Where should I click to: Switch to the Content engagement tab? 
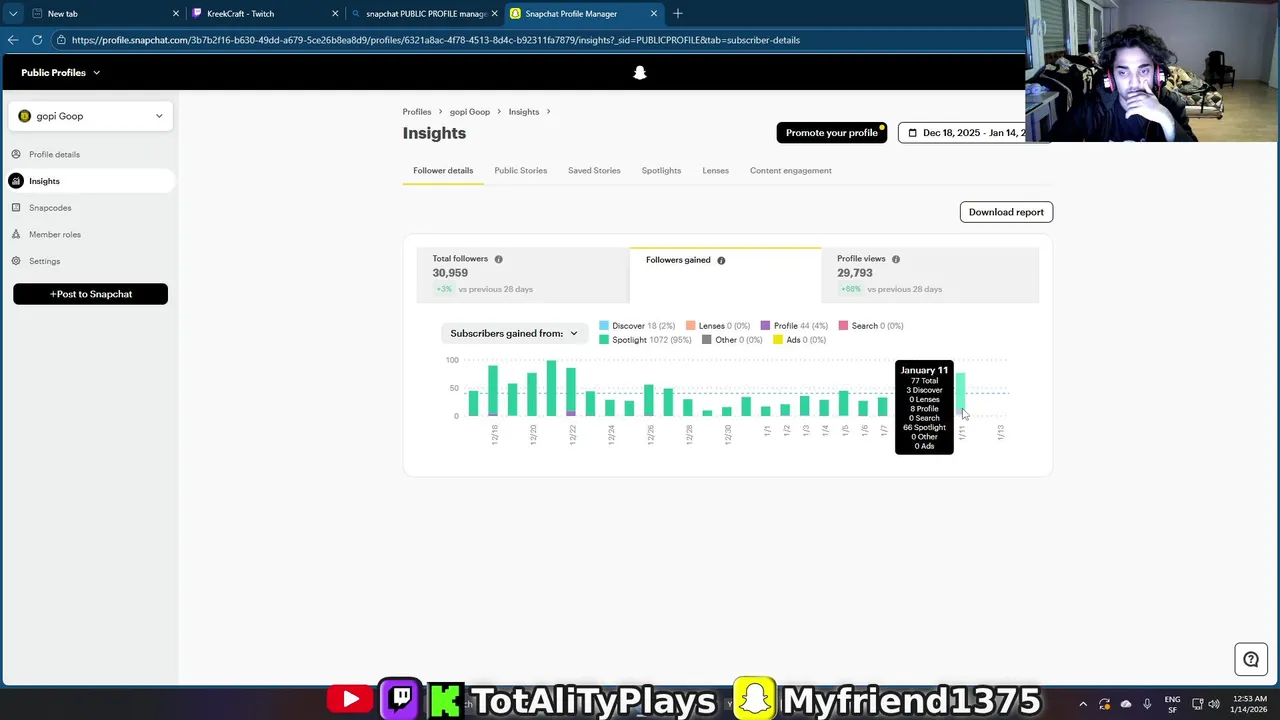point(791,170)
